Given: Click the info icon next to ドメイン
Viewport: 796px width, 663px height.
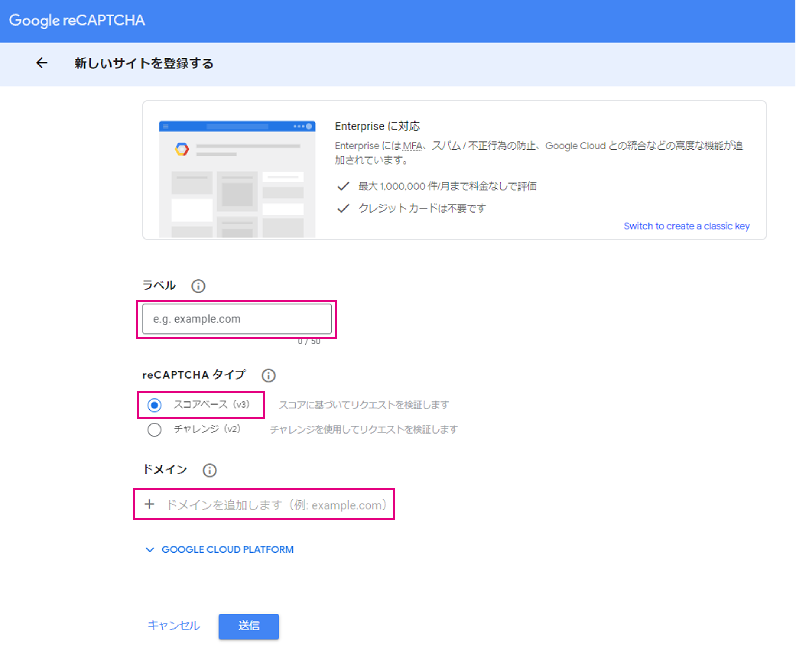Looking at the screenshot, I should click(210, 470).
